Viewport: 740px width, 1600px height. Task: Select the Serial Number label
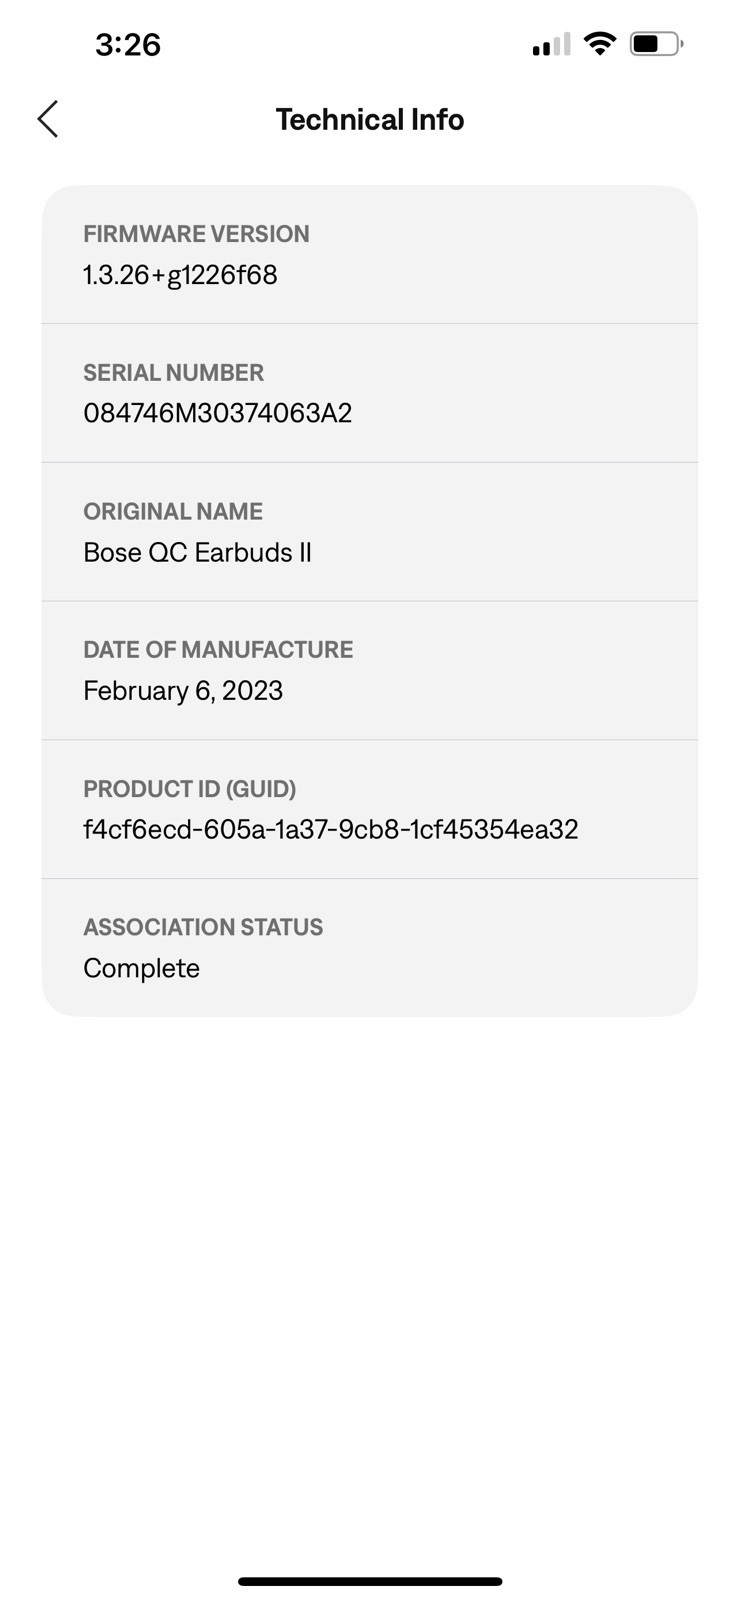click(x=173, y=373)
